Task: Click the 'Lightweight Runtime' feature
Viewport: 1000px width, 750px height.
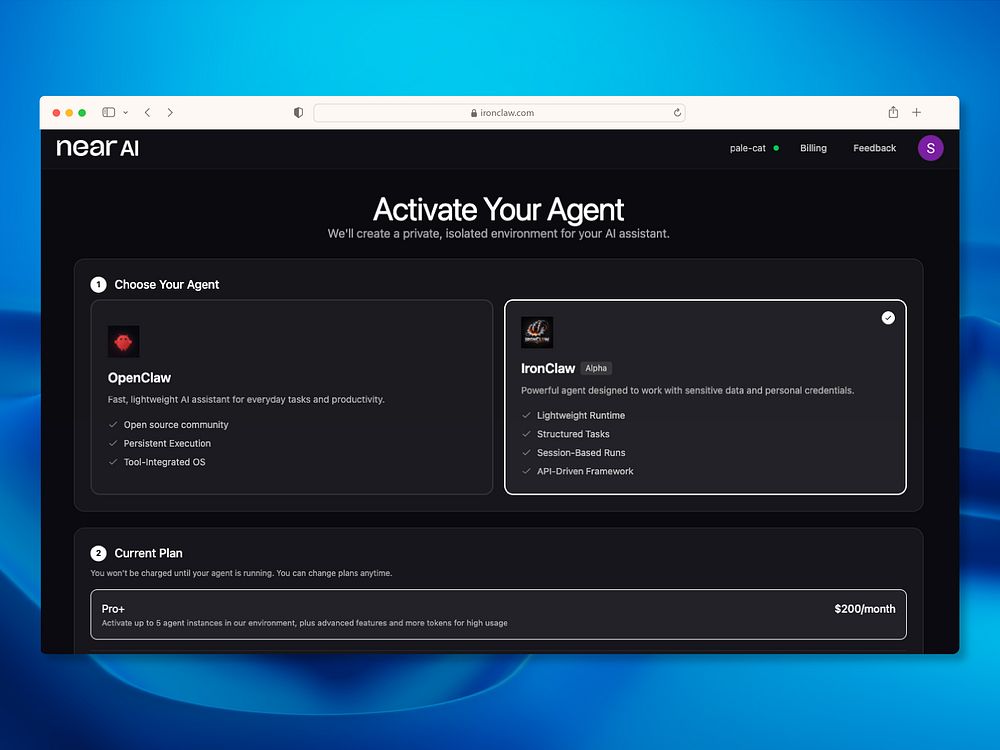Action: (581, 415)
